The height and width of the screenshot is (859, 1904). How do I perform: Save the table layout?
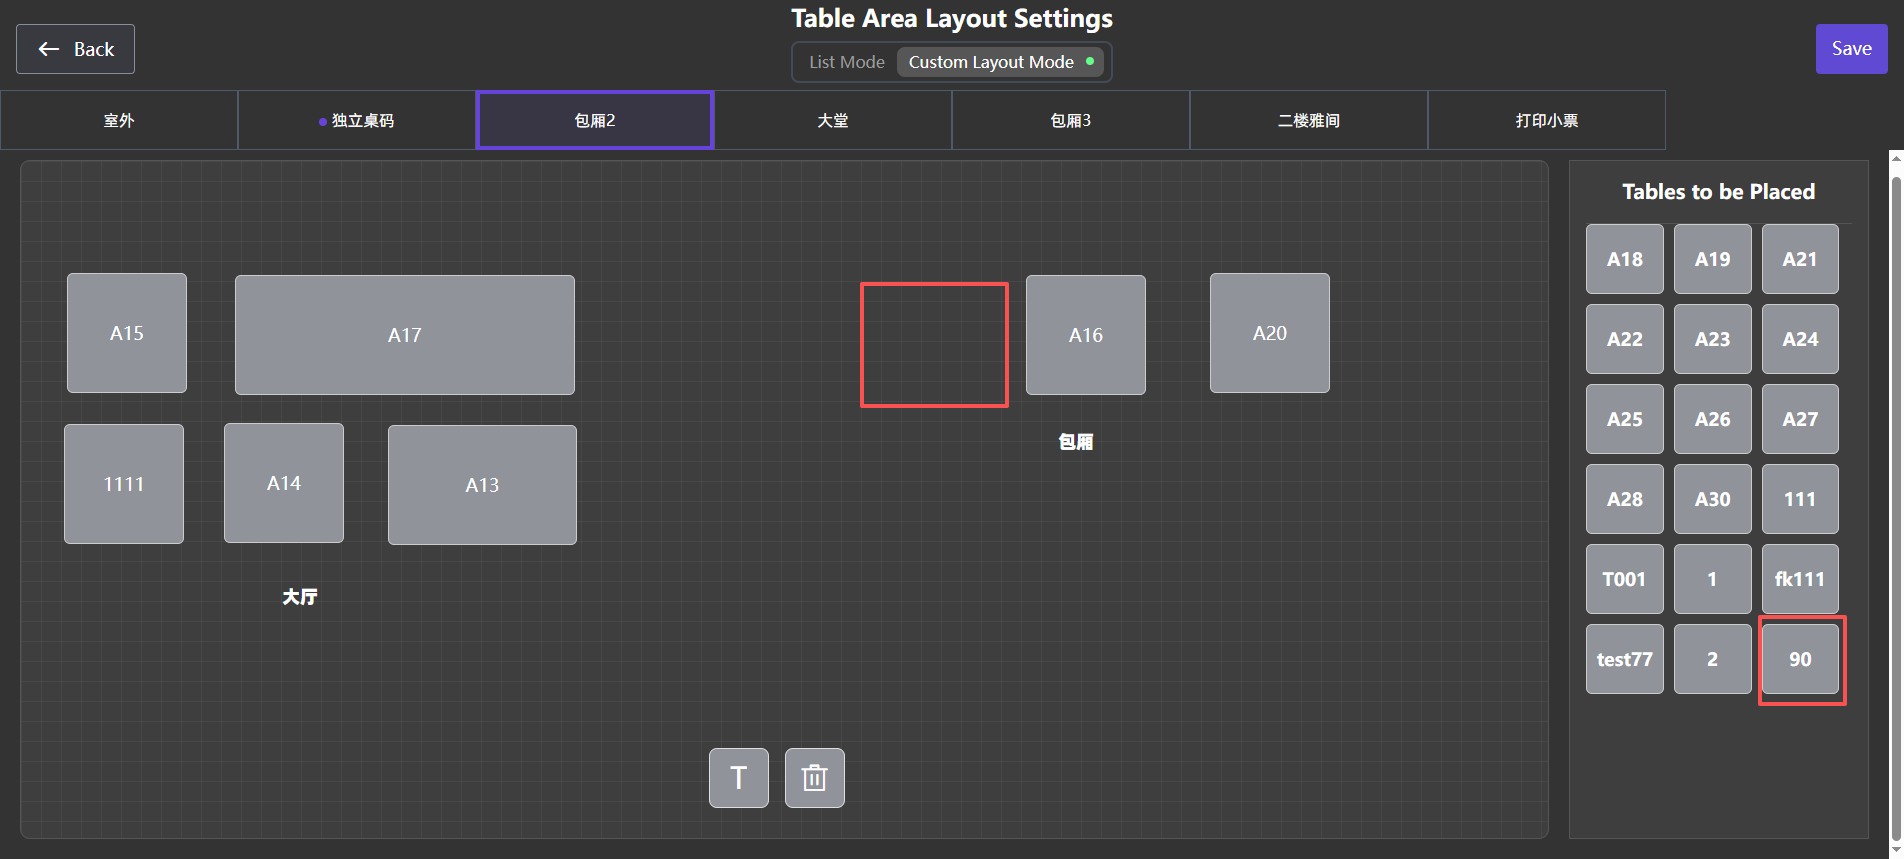coord(1850,49)
